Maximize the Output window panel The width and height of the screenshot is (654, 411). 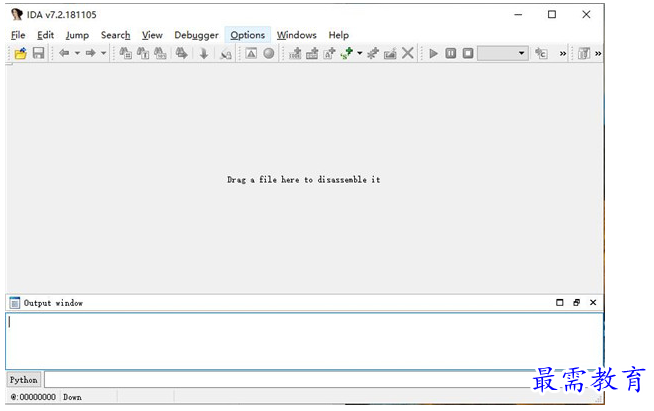click(560, 303)
